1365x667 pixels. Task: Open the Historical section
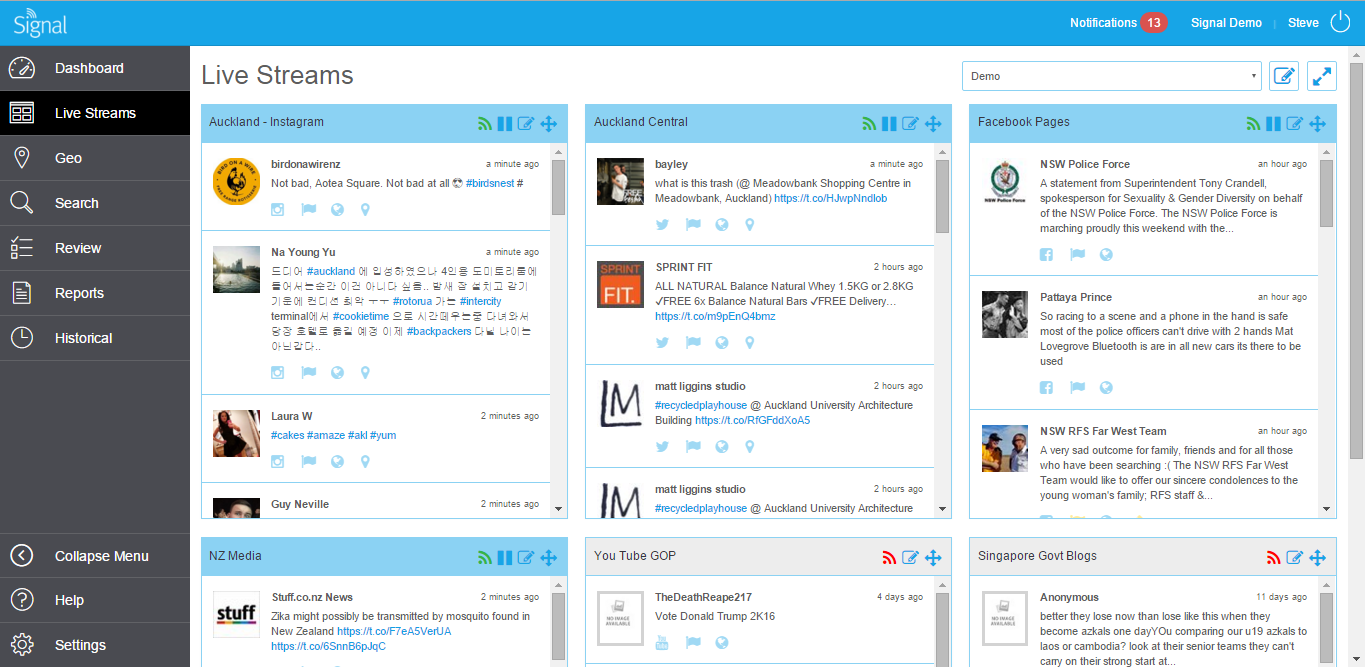95,338
